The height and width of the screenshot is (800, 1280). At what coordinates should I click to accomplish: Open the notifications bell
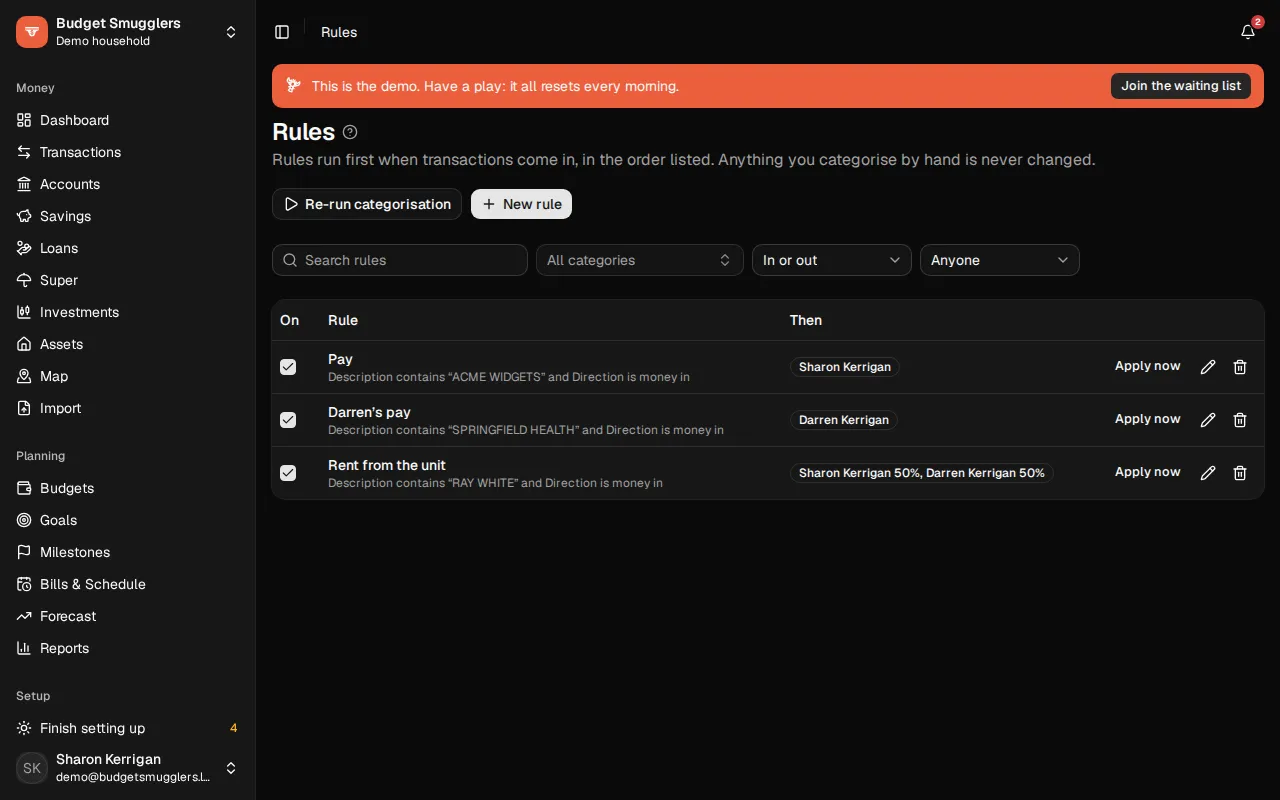1248,32
